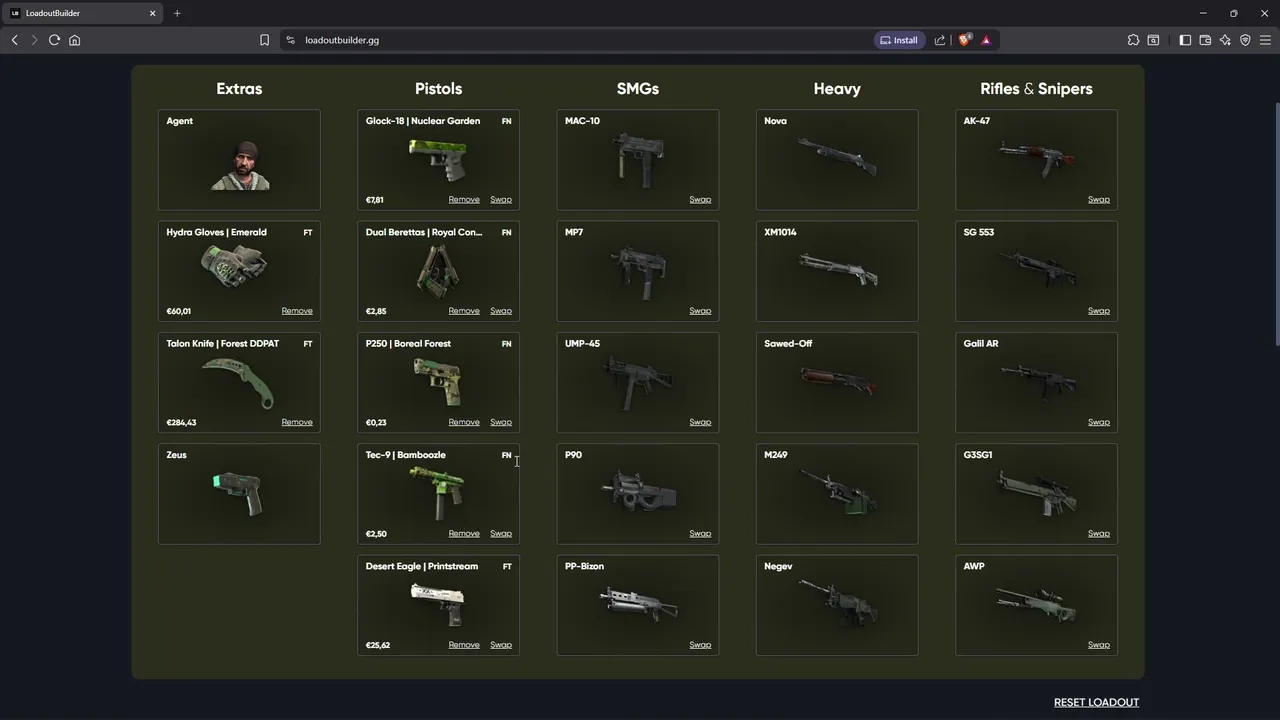Swap the MP7 skin
This screenshot has width=1280, height=720.
click(x=700, y=311)
